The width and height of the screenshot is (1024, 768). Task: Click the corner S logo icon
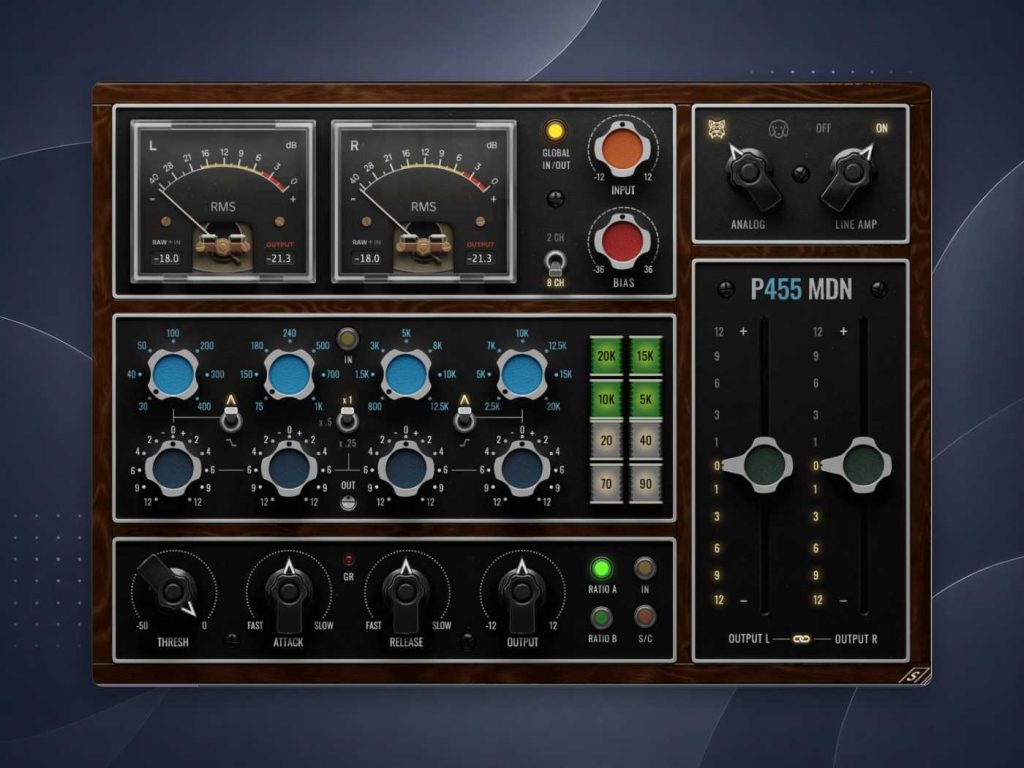[x=914, y=677]
